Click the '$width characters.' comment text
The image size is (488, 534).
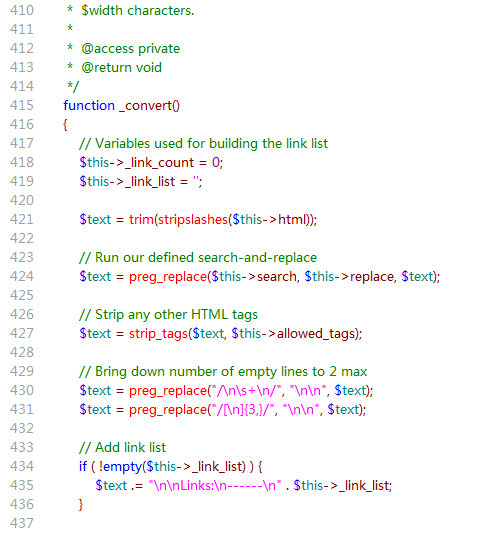(138, 11)
